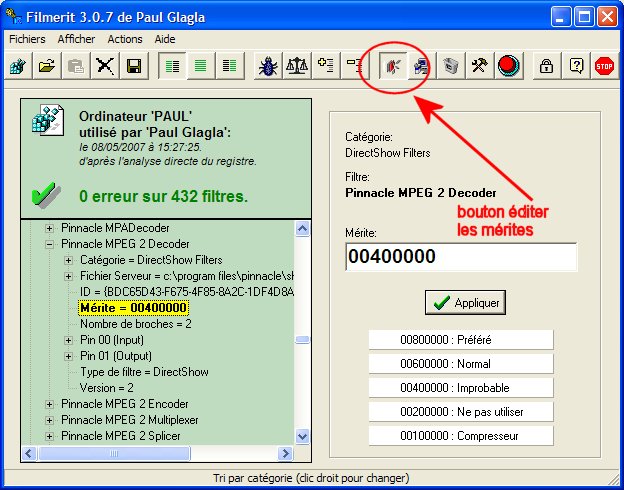The width and height of the screenshot is (624, 490).
Task: Click the balance scales icon
Action: click(x=297, y=66)
